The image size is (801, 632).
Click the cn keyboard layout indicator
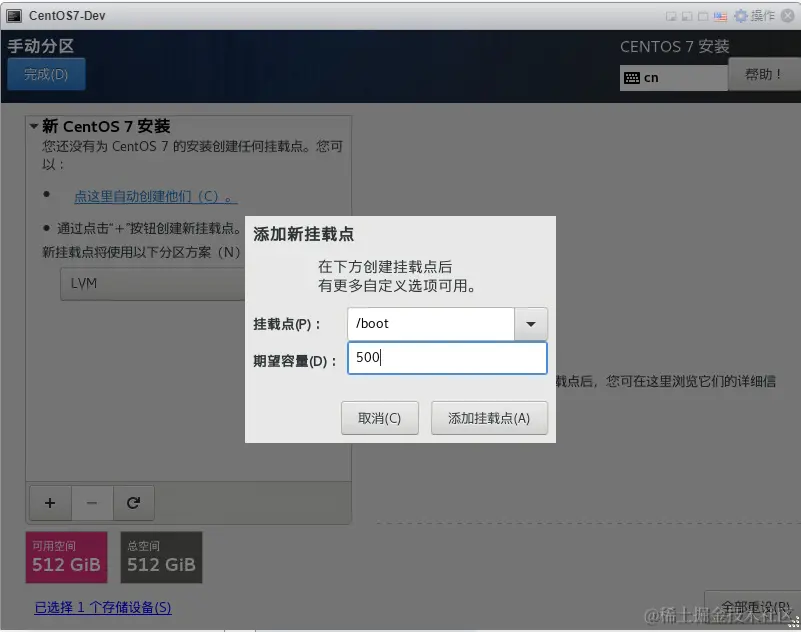pyautogui.click(x=673, y=78)
